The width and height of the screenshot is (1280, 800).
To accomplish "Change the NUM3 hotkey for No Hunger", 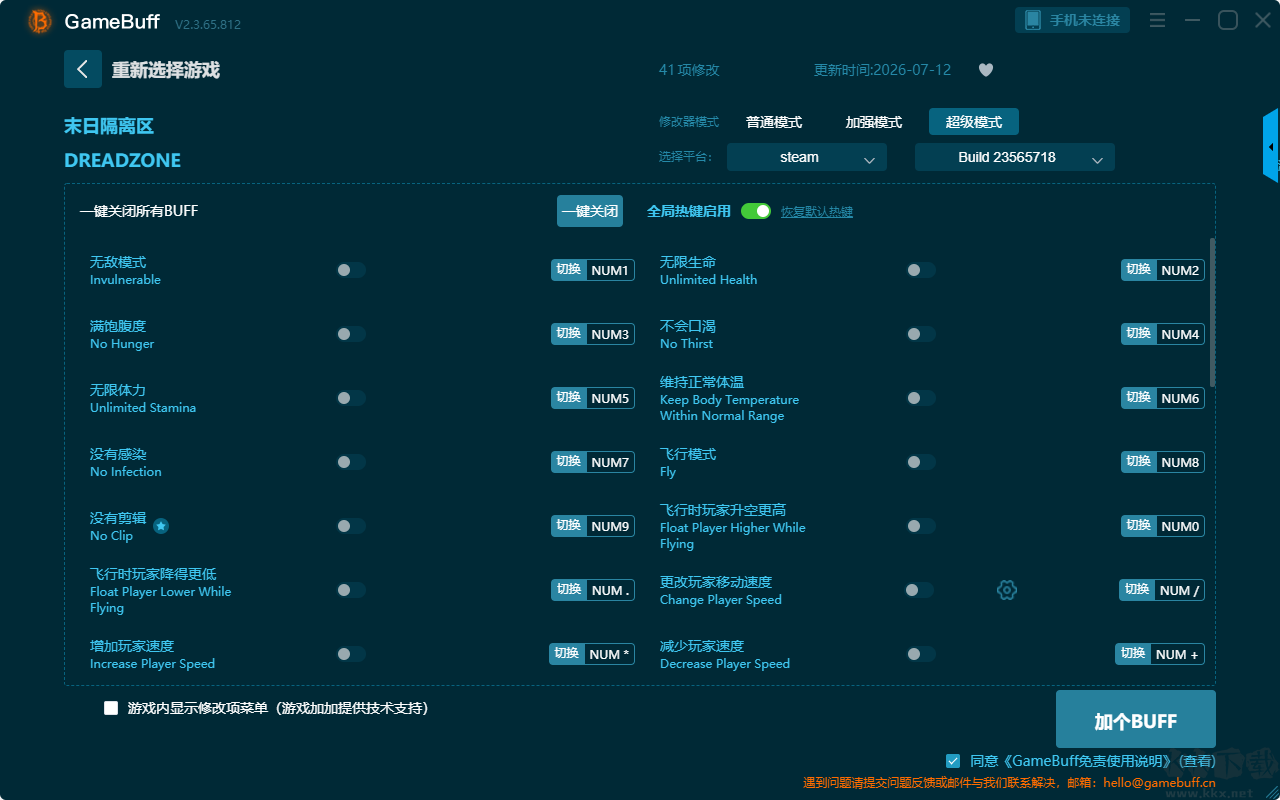I will [593, 334].
